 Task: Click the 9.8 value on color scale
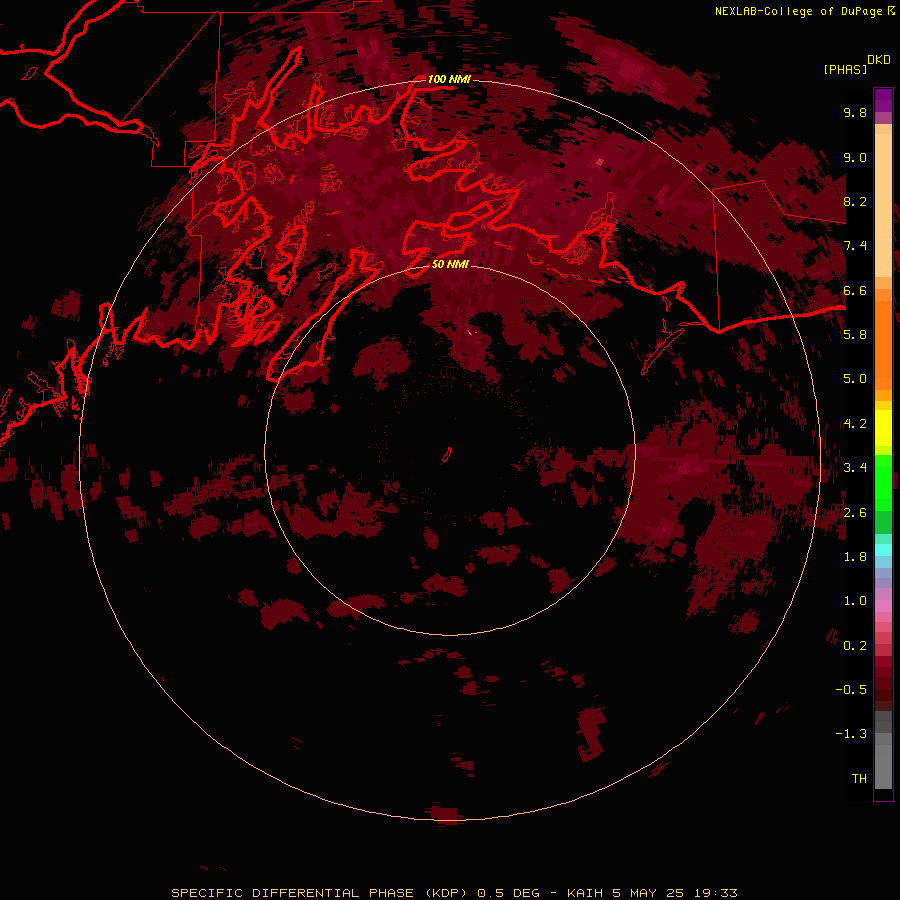coord(855,112)
